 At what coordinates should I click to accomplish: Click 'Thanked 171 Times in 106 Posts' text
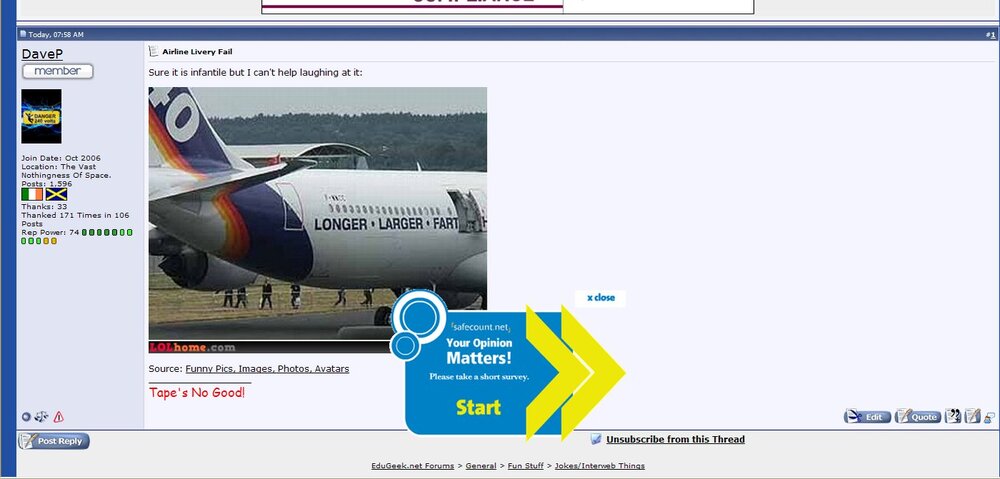(75, 219)
